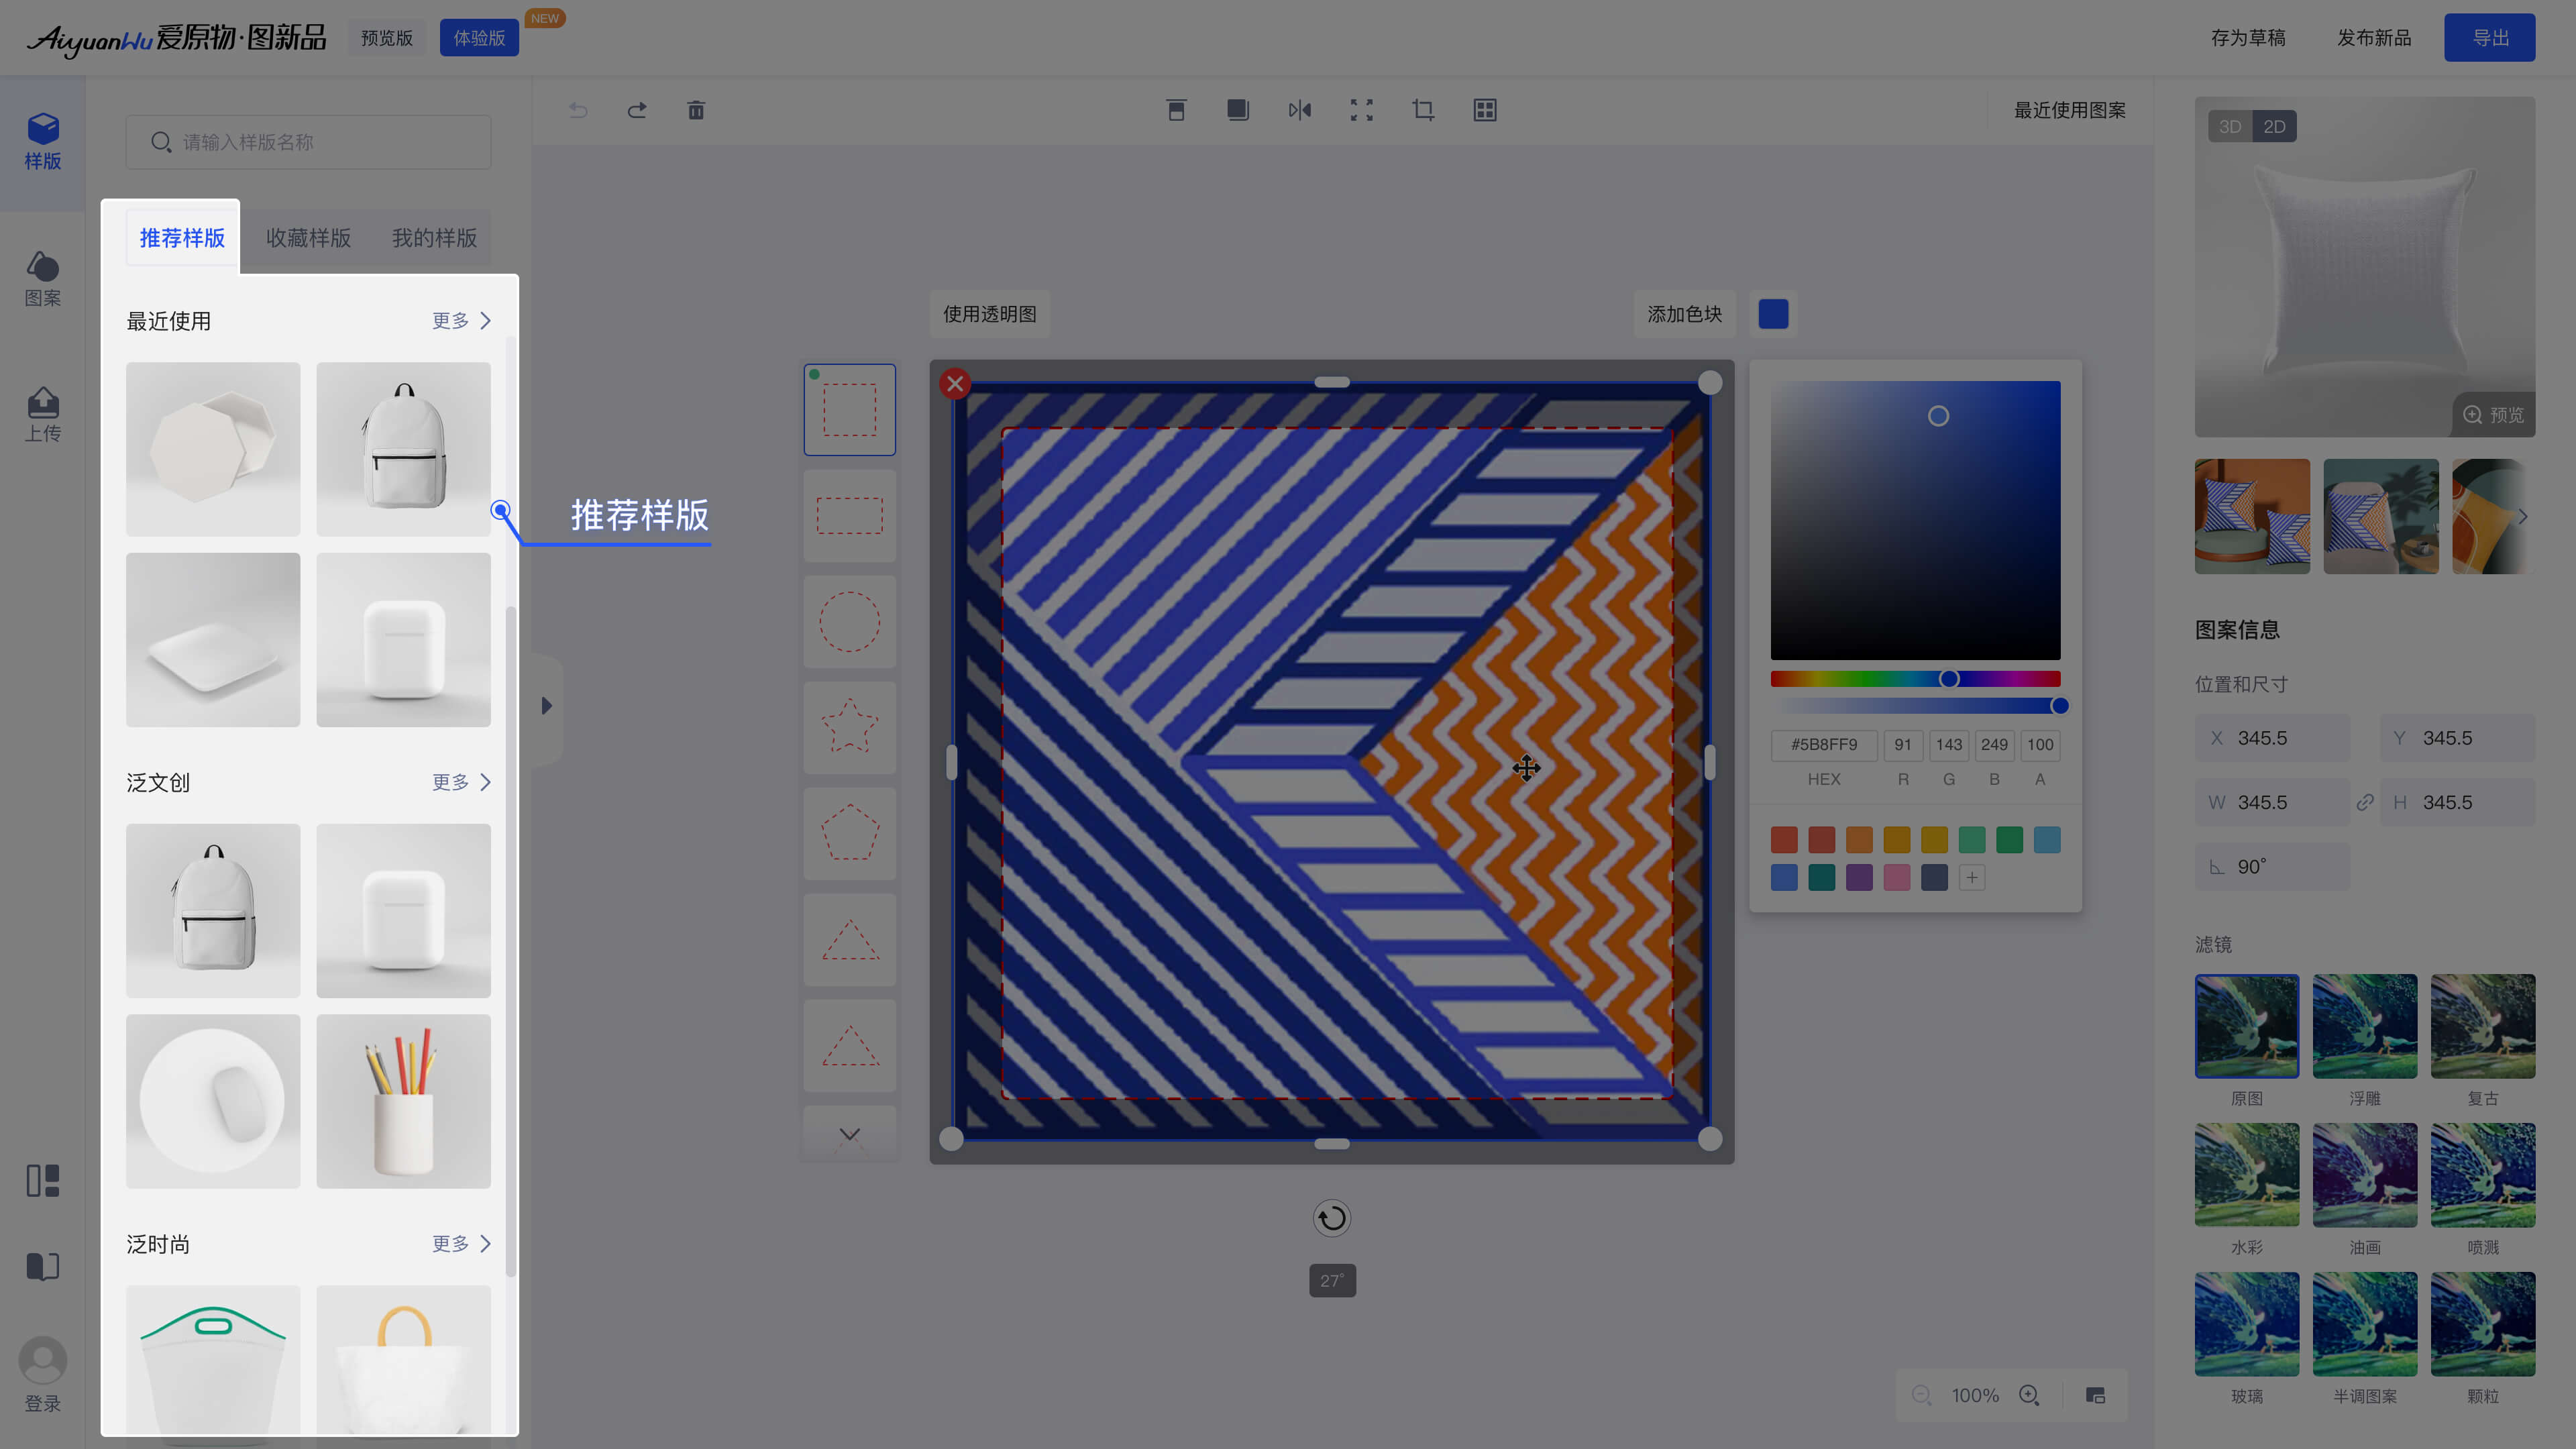Image resolution: width=2576 pixels, height=1449 pixels.
Task: Open the 收藏样版 tab
Action: [308, 238]
